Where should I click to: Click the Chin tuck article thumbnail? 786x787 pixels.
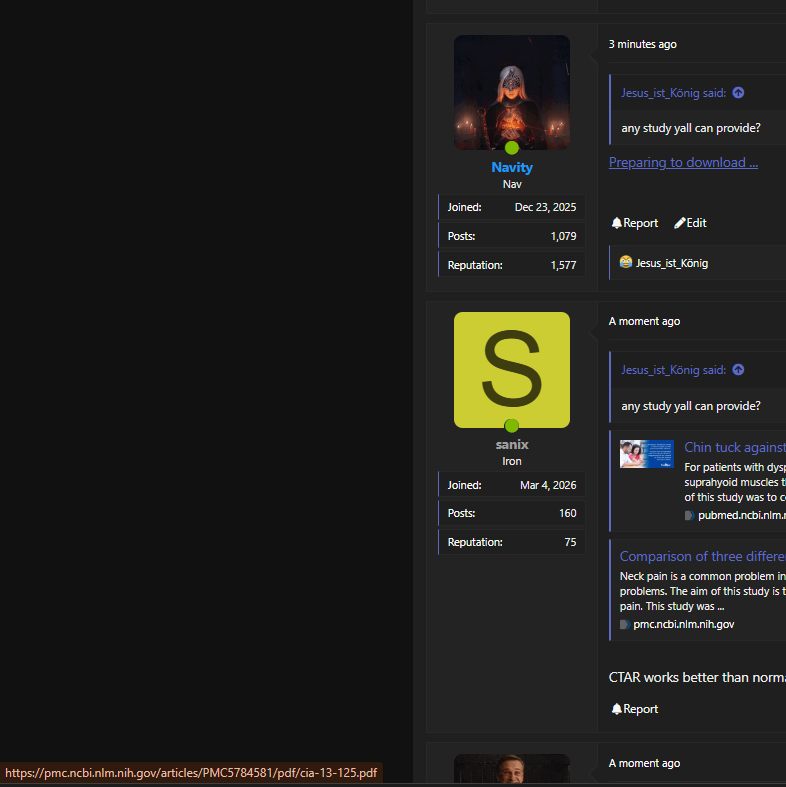pyautogui.click(x=646, y=454)
